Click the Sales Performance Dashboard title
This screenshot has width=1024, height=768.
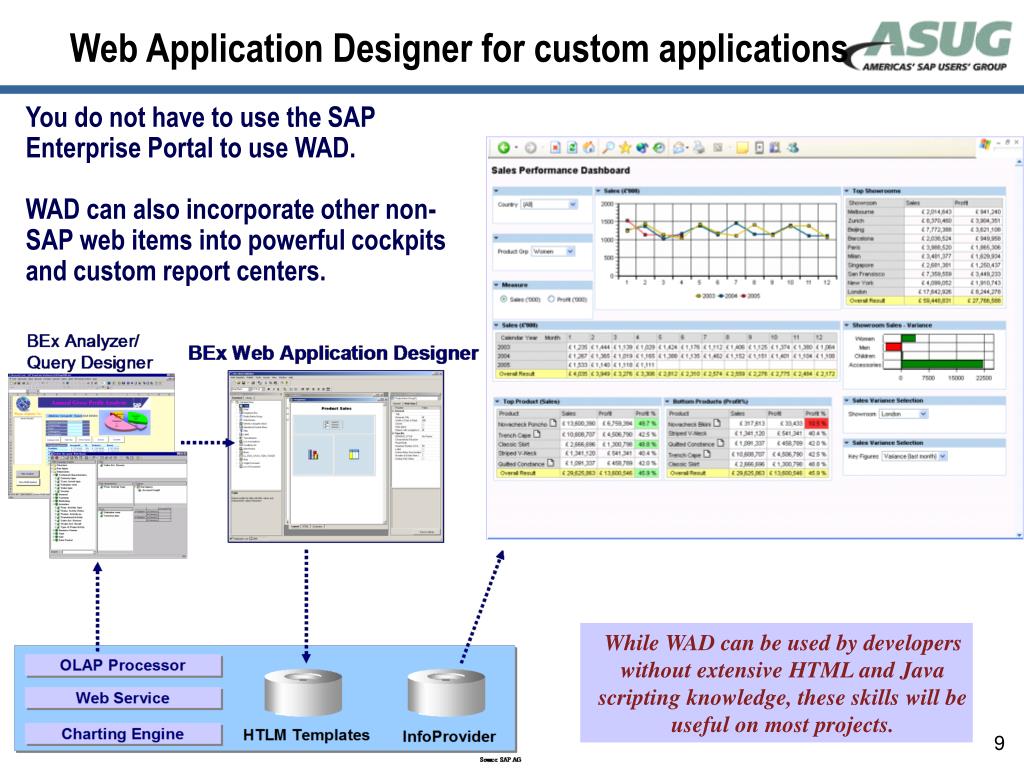pyautogui.click(x=560, y=170)
